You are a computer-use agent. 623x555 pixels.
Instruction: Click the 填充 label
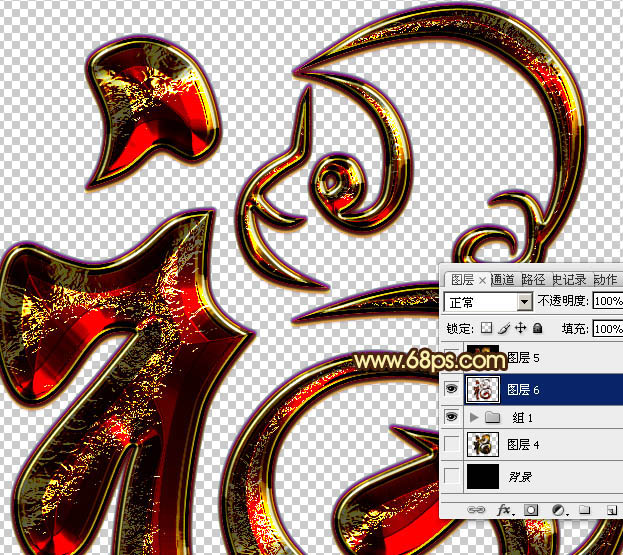[575, 329]
